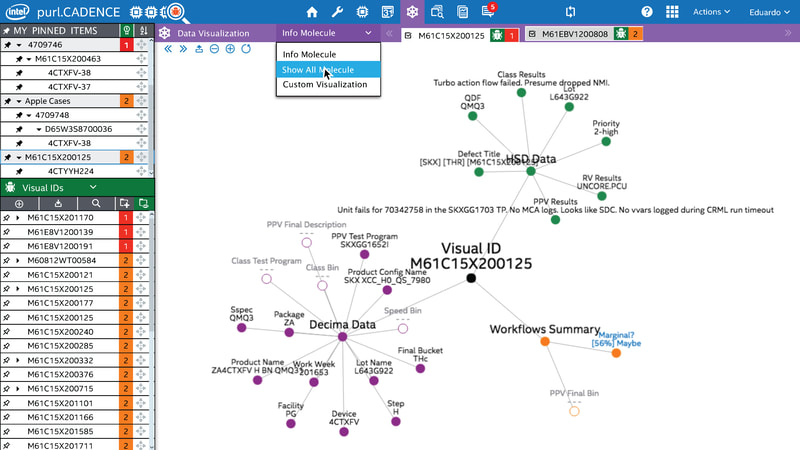Open the Home page icon
The height and width of the screenshot is (450, 800).
[x=312, y=12]
